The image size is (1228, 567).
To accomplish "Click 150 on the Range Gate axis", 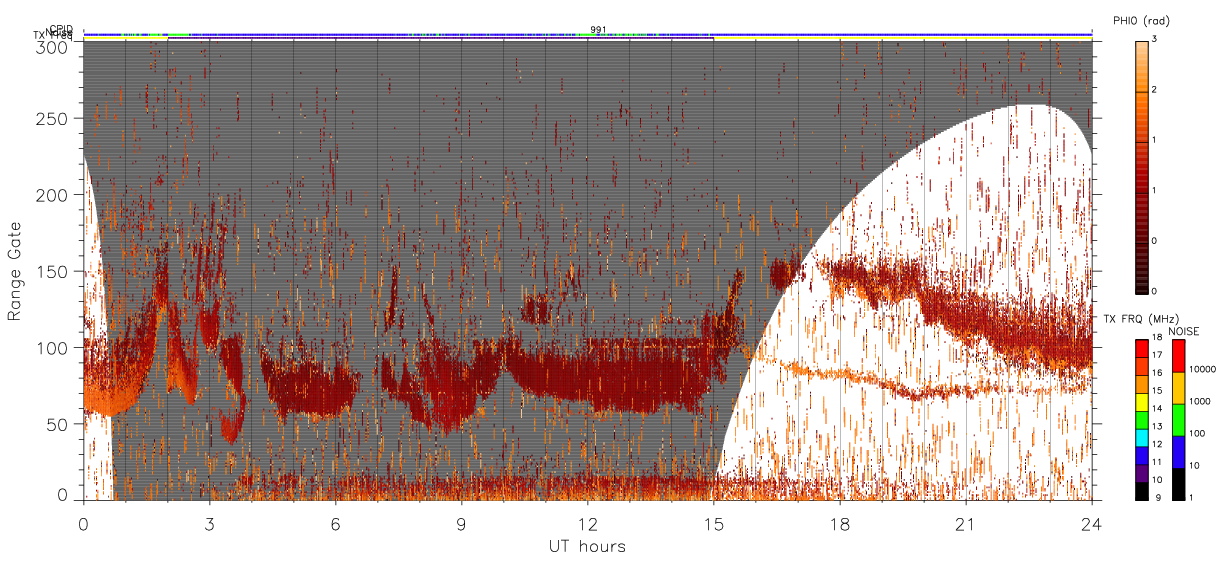I will click(x=54, y=271).
